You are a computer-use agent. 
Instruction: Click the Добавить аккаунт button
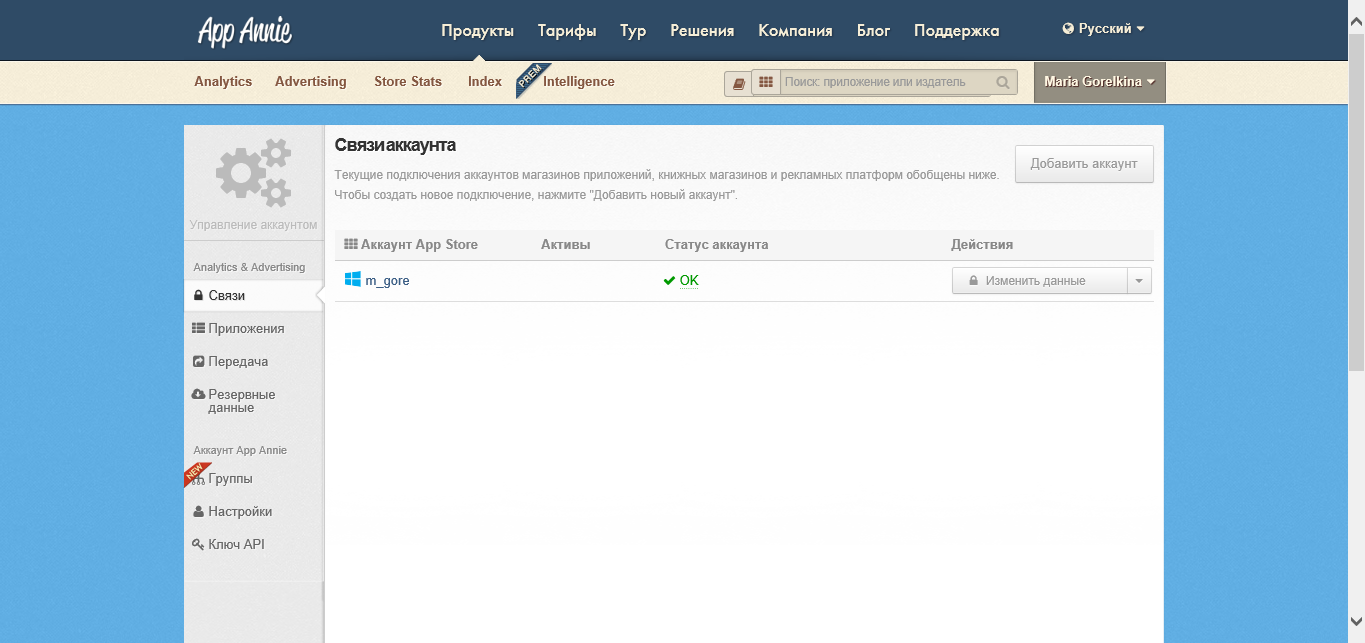click(1084, 164)
